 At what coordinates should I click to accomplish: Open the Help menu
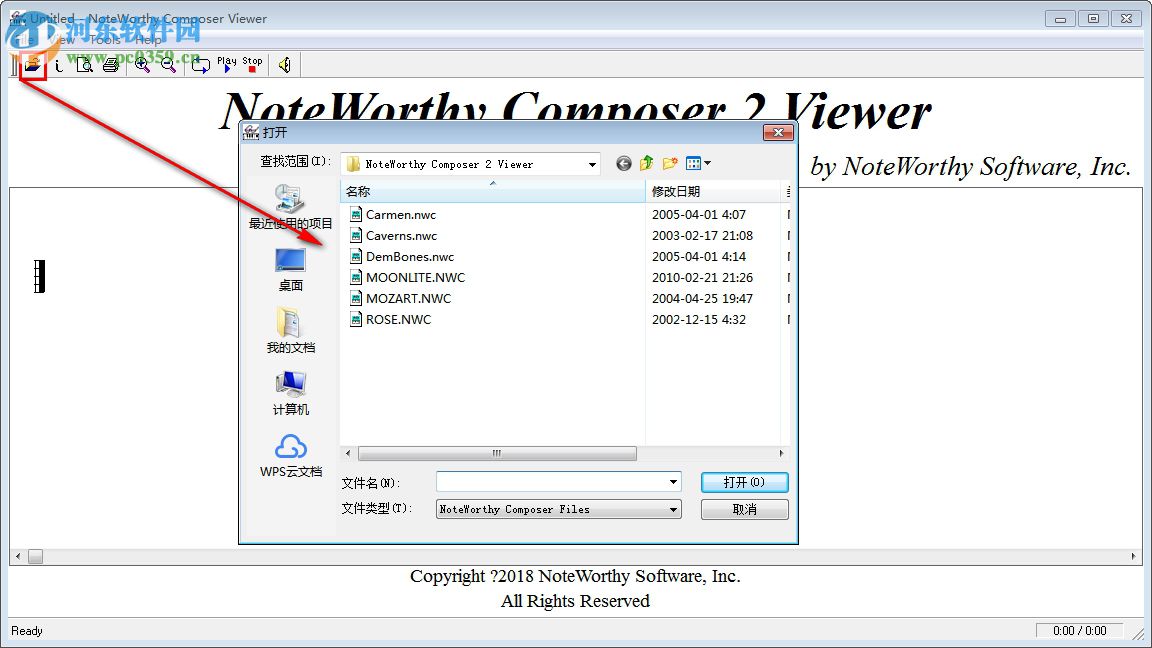point(146,39)
